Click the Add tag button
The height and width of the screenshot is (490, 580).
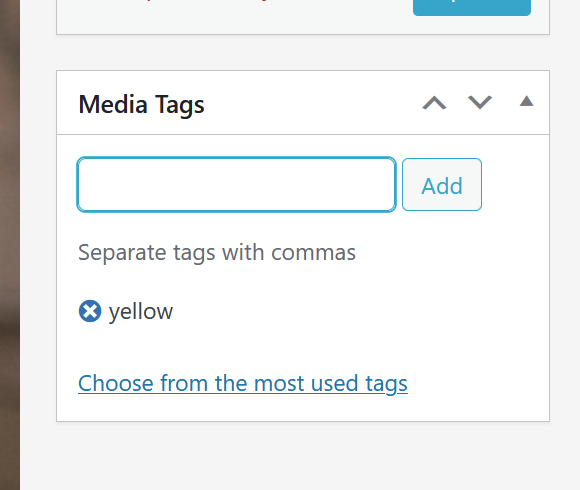(x=442, y=185)
